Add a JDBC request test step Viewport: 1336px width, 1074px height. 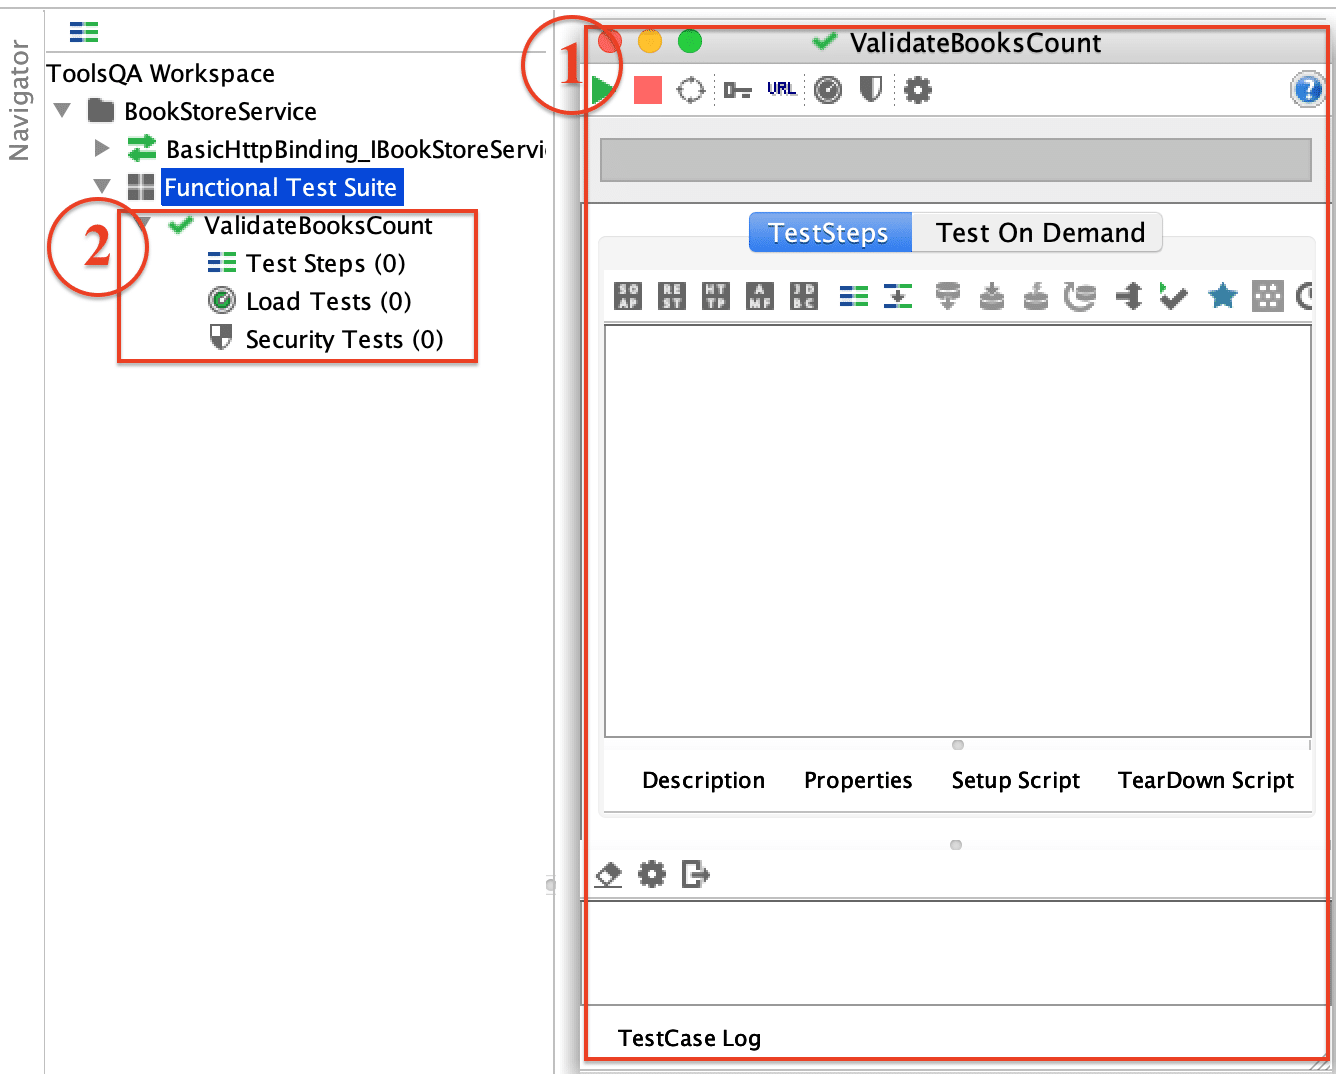(x=803, y=295)
